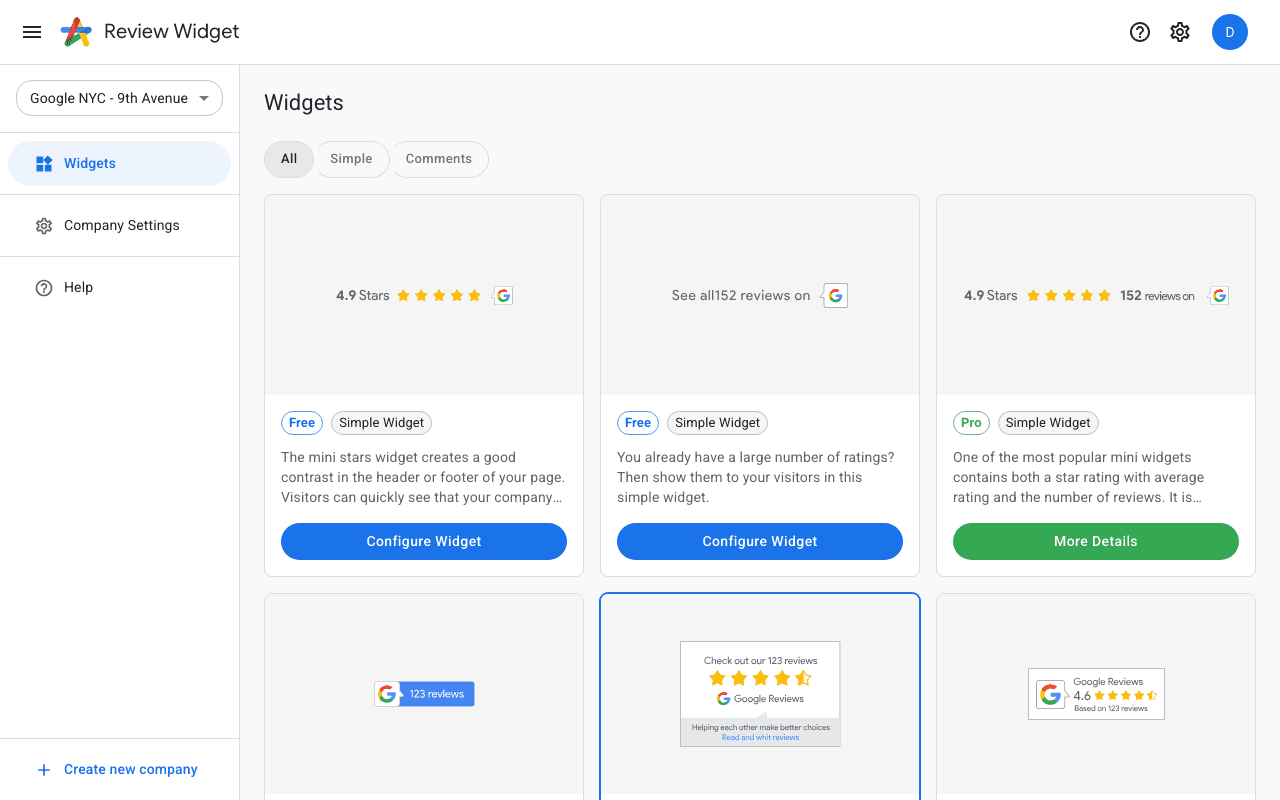This screenshot has width=1280, height=800.
Task: Select the All filter tab
Action: [288, 159]
